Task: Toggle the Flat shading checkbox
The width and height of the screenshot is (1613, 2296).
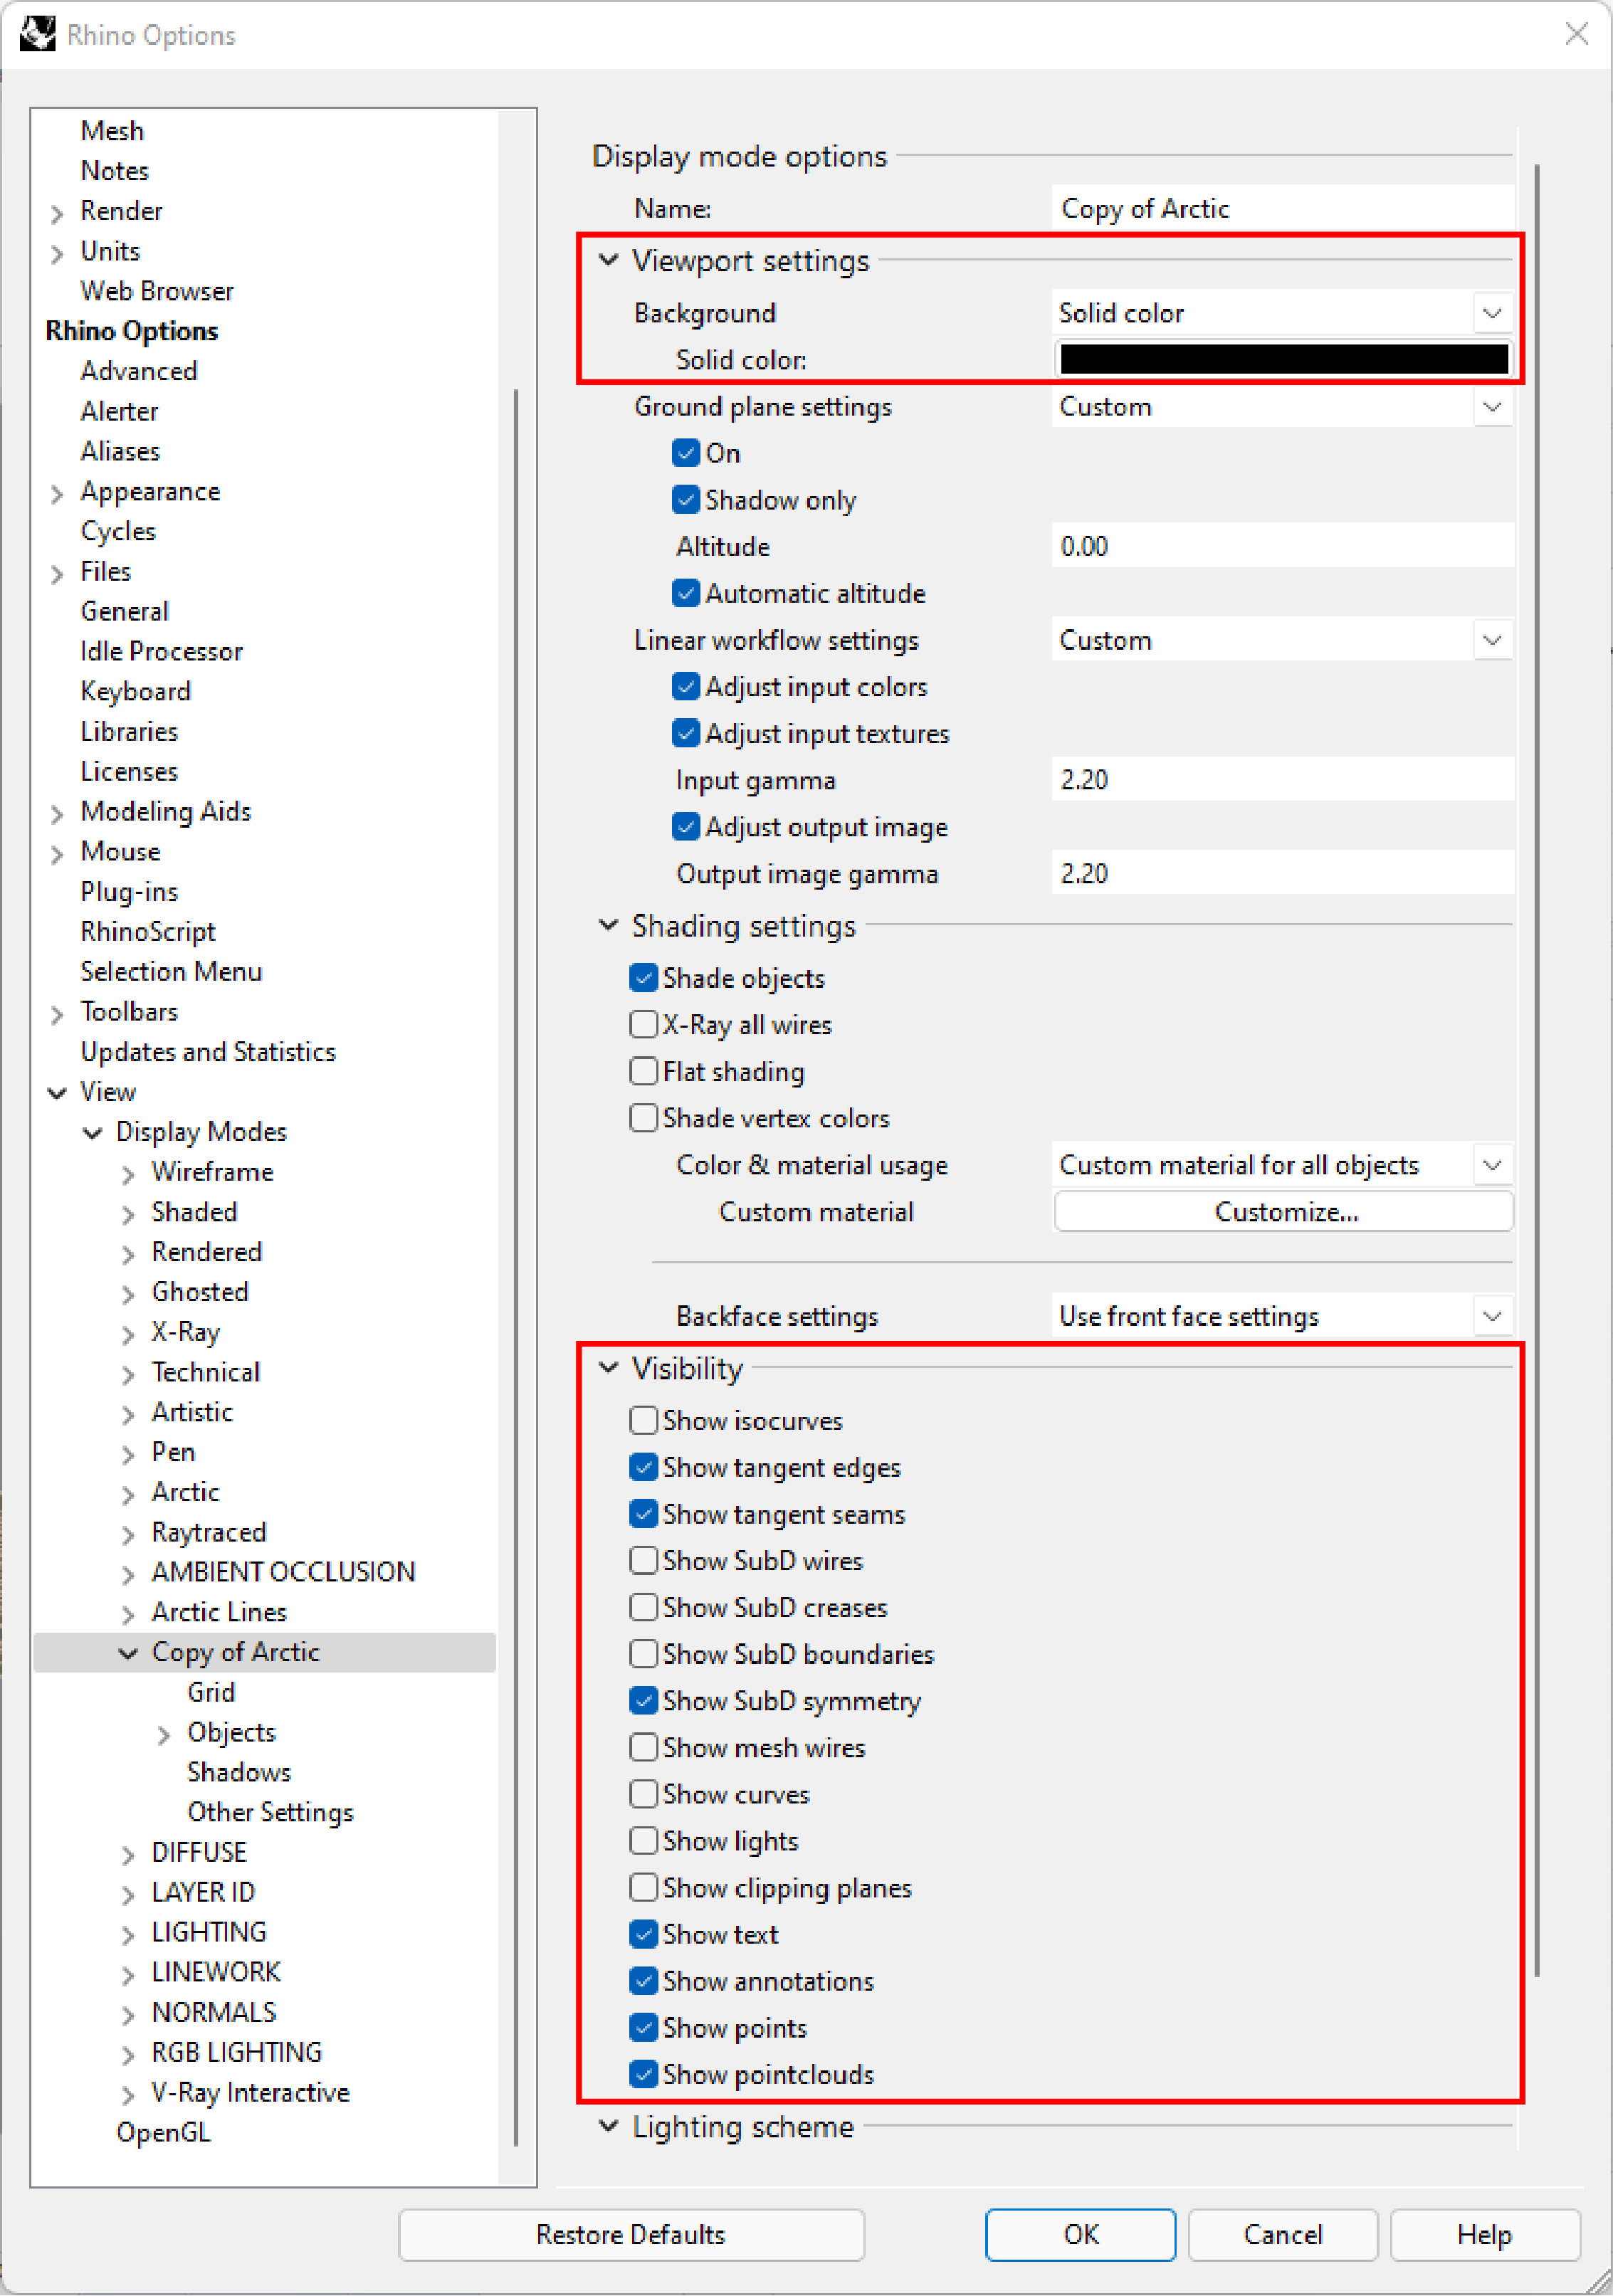Action: 644,1071
